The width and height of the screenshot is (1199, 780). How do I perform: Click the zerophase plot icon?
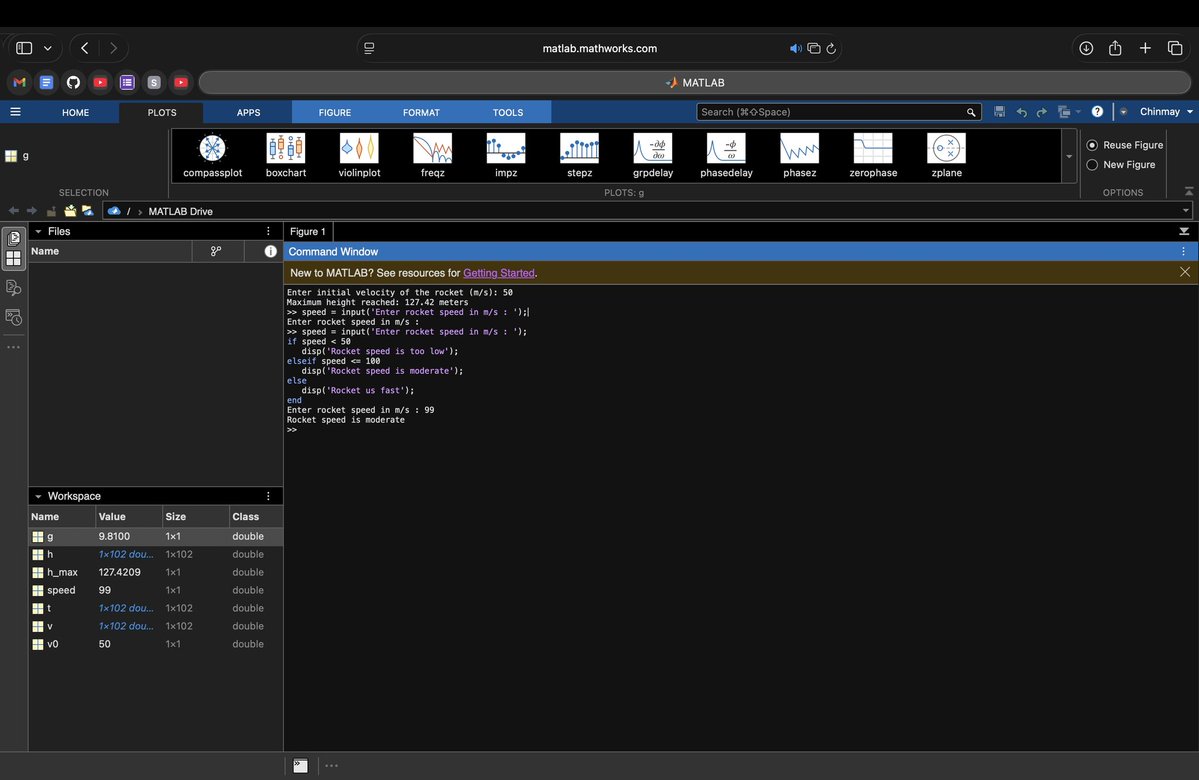coord(873,155)
